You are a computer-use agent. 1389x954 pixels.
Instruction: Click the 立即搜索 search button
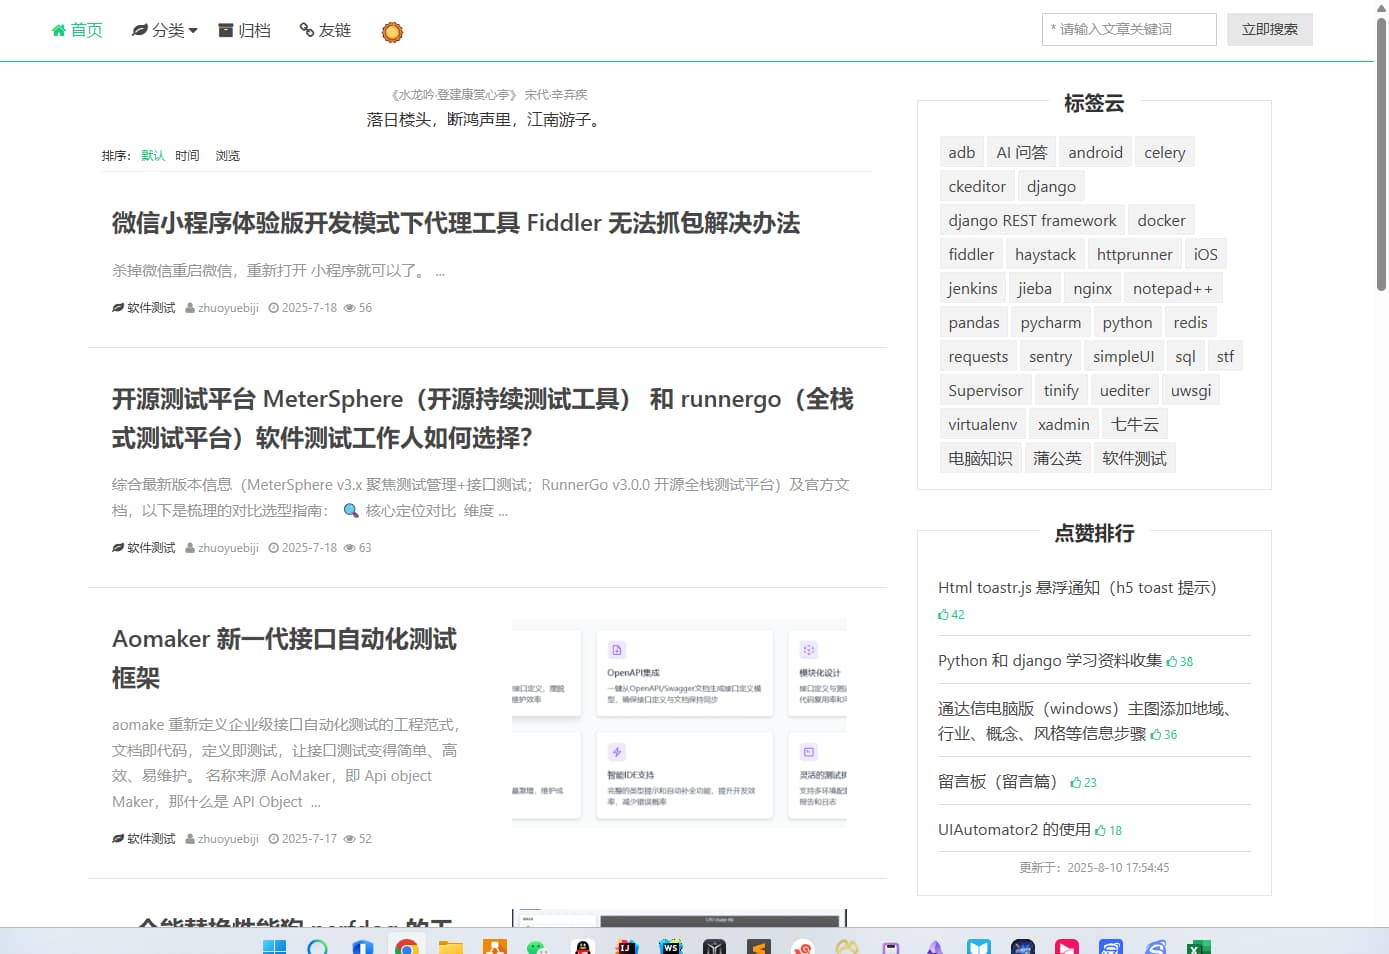pyautogui.click(x=1269, y=29)
